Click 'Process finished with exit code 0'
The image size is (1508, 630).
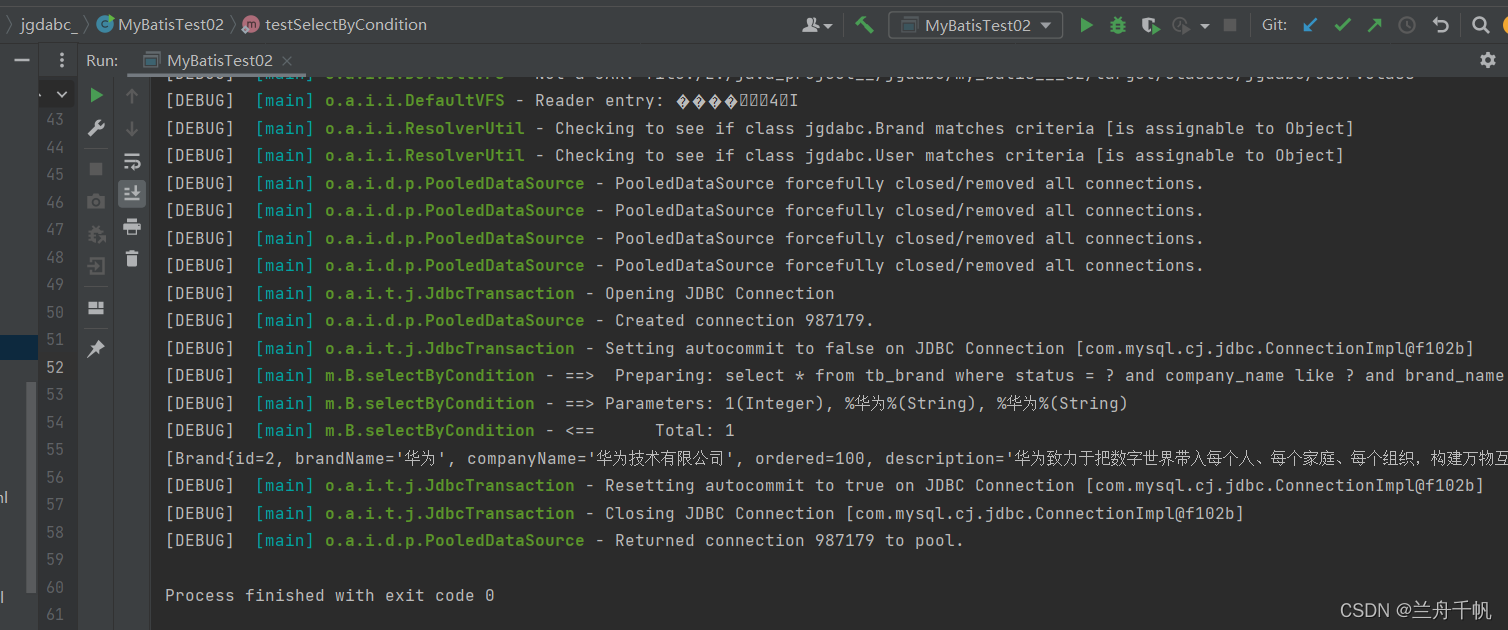(330, 595)
